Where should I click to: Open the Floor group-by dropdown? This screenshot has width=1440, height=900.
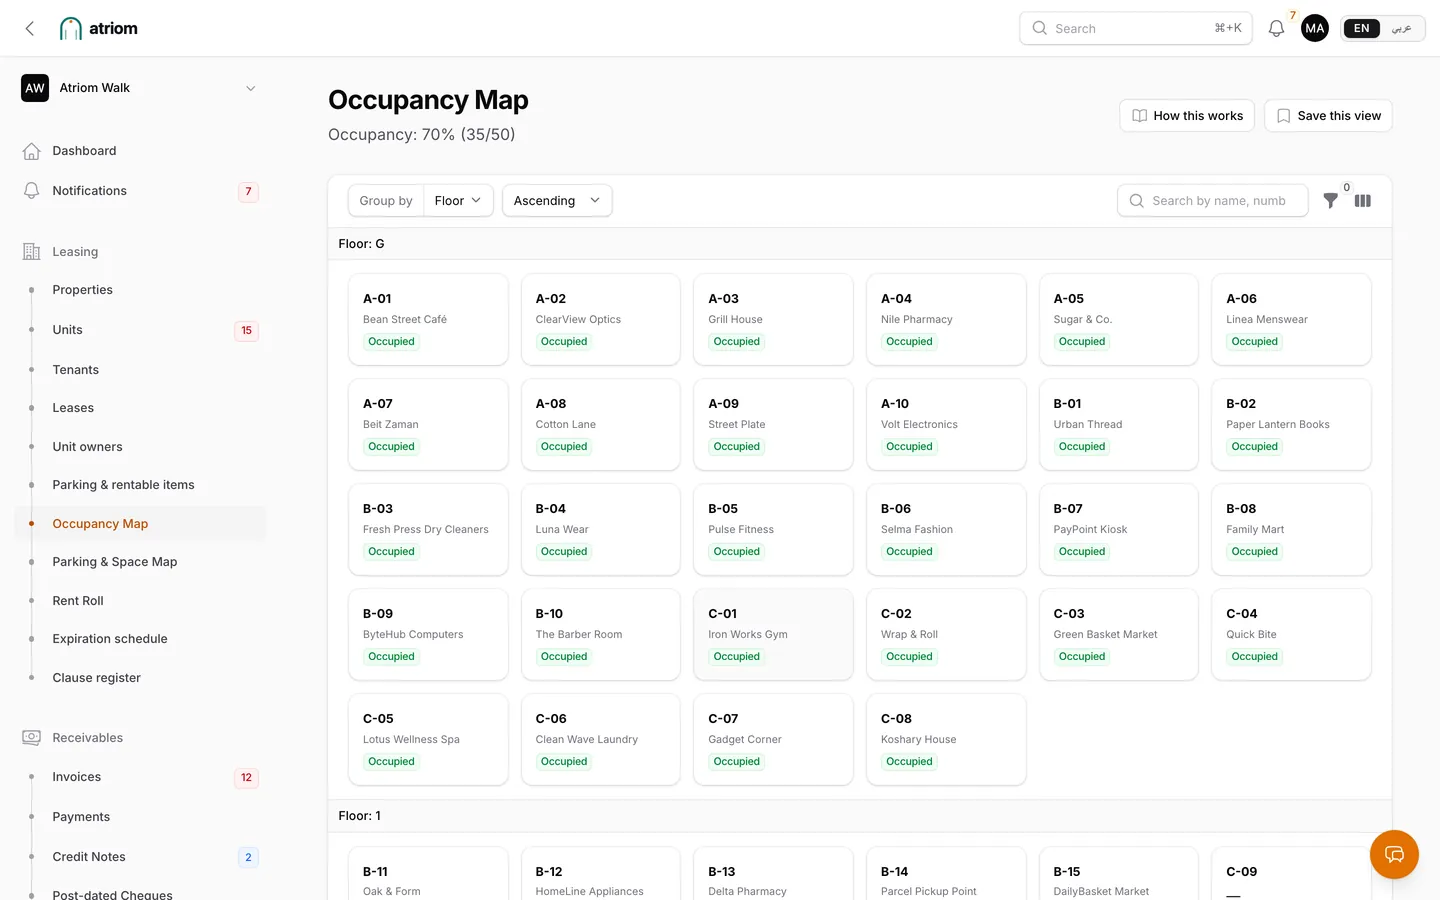458,200
